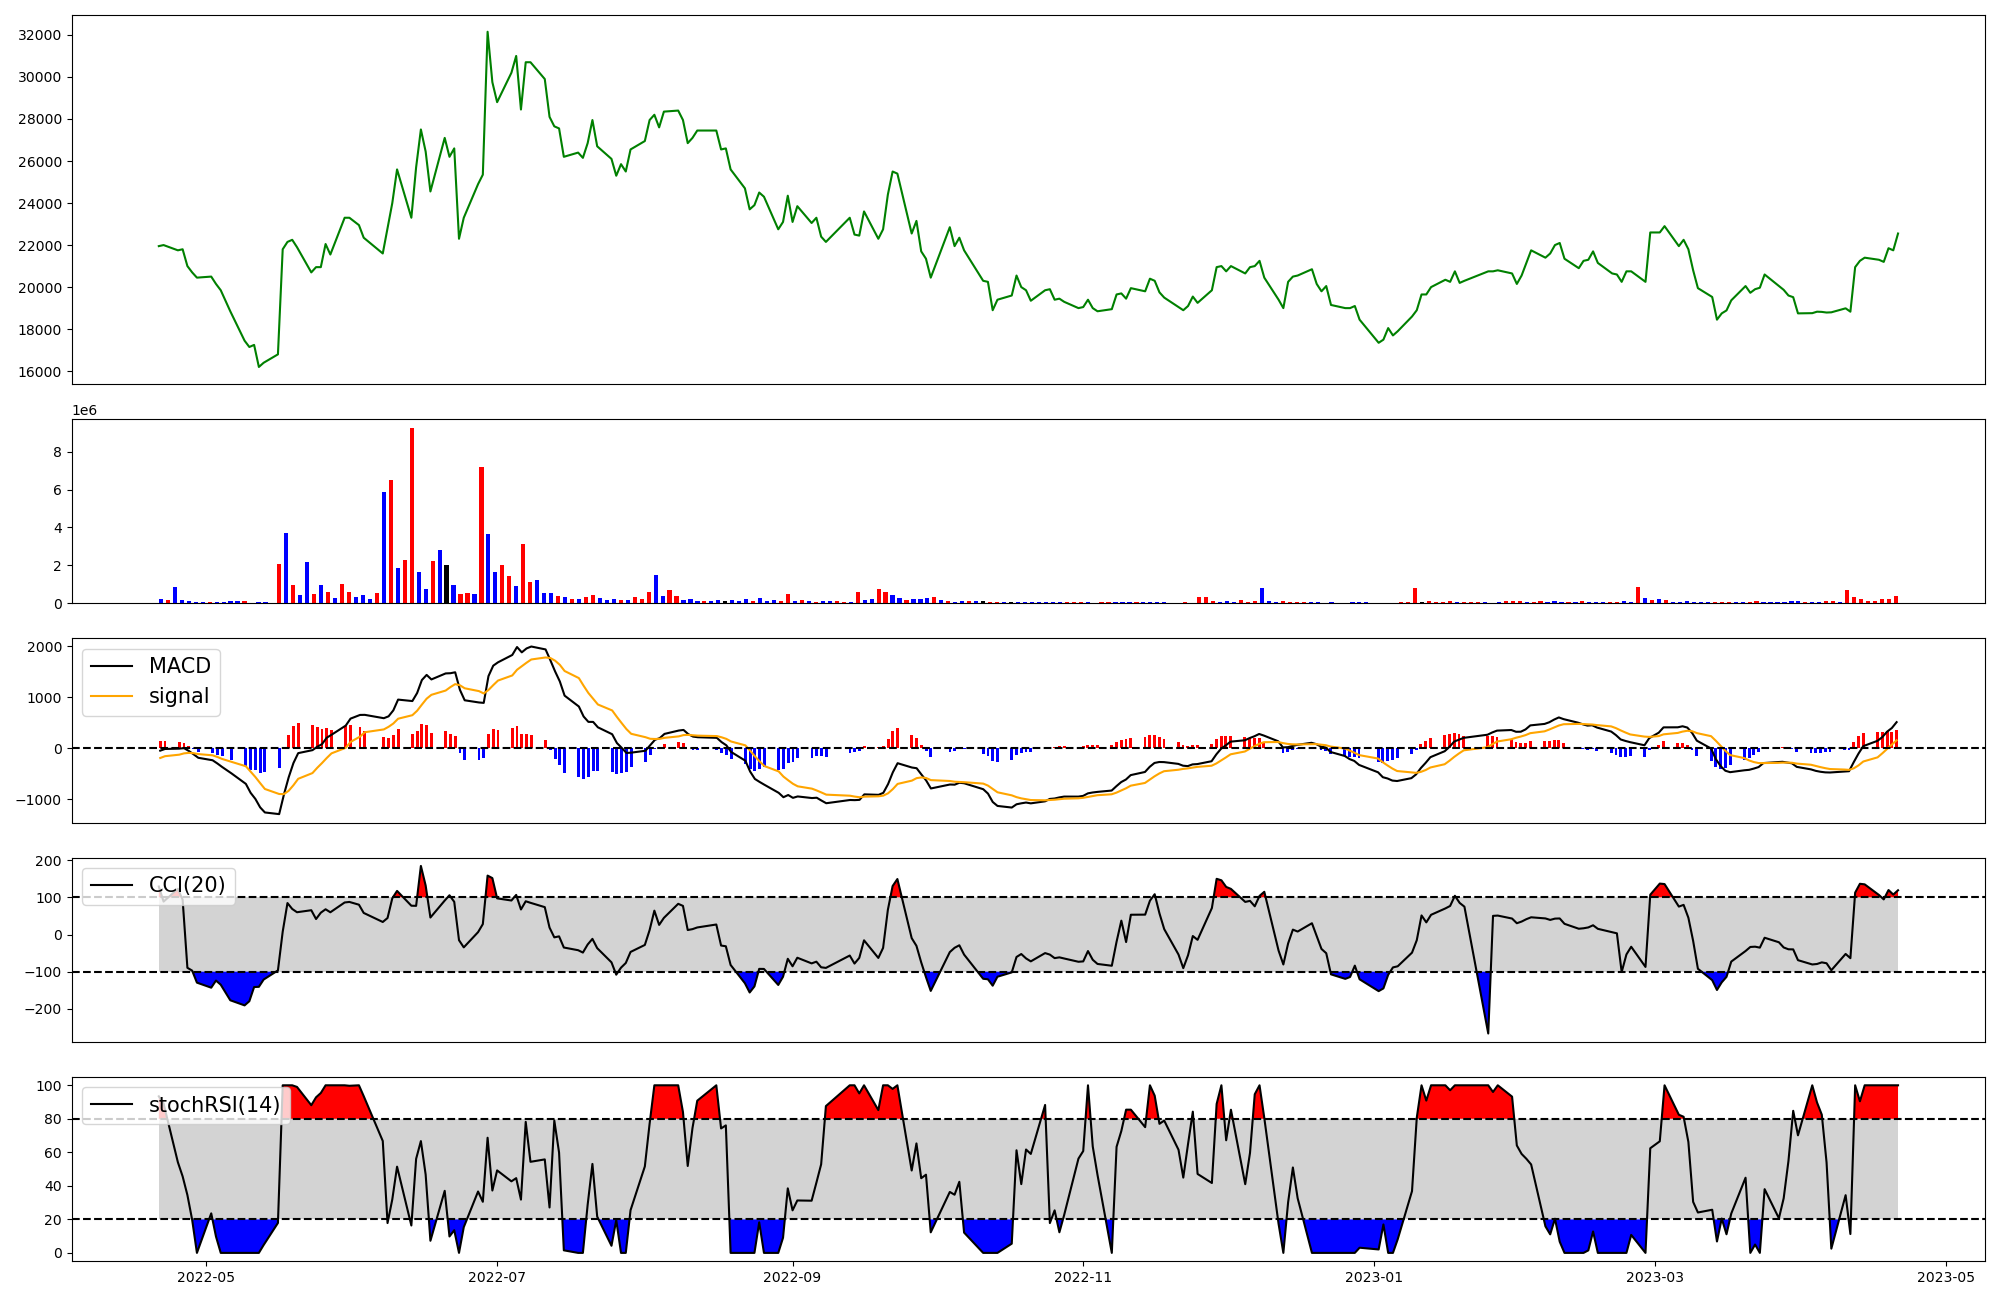Click the deepest blue CCI trough
Image resolution: width=2000 pixels, height=1300 pixels.
1488,1030
